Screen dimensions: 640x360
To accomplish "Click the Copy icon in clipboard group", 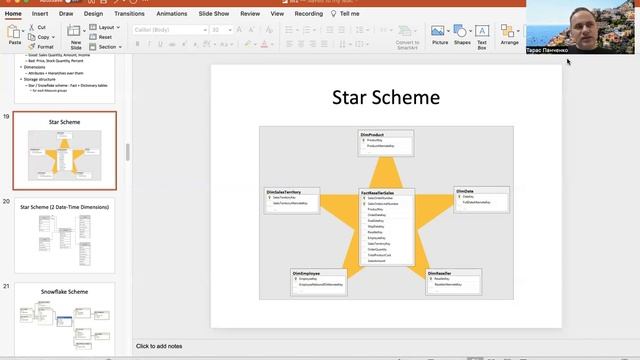I will pos(32,37).
